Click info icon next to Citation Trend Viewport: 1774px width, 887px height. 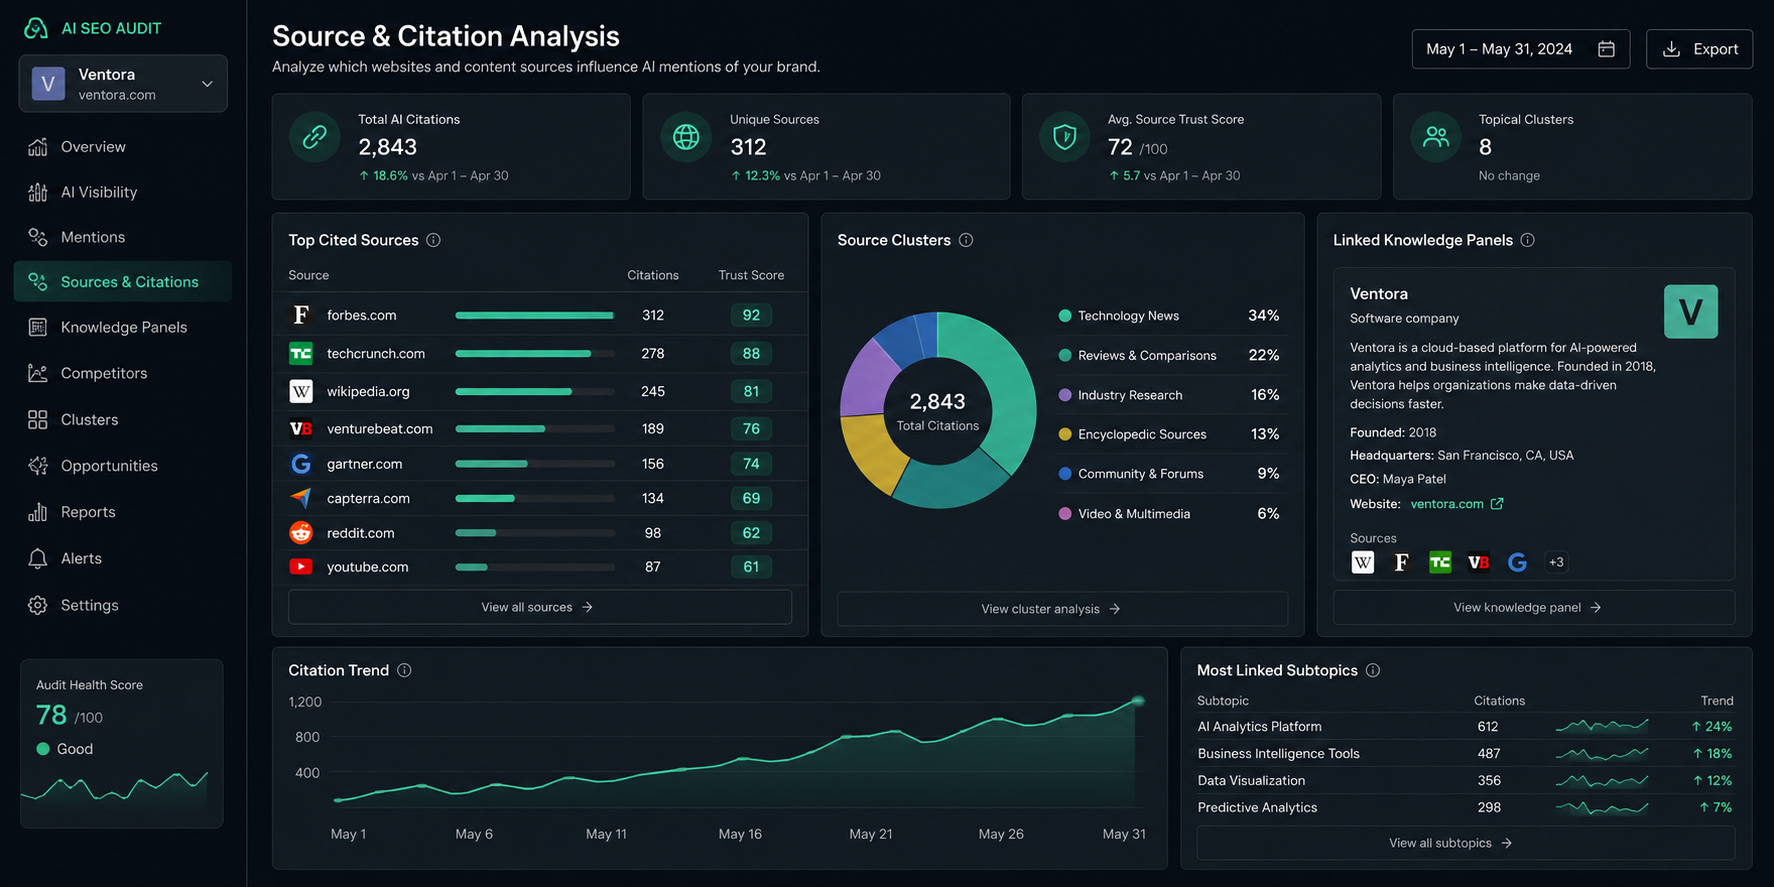[x=404, y=670]
